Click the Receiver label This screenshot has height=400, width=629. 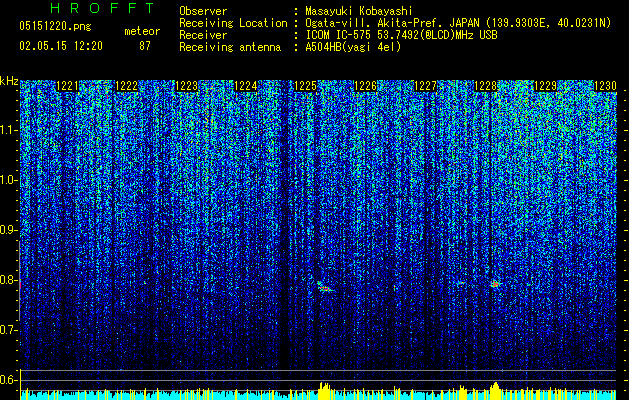[203, 35]
